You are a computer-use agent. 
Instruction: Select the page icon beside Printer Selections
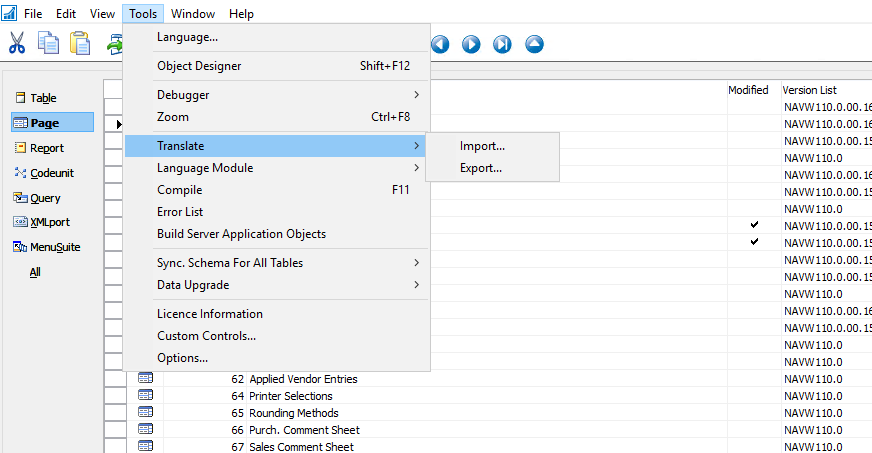pos(146,396)
